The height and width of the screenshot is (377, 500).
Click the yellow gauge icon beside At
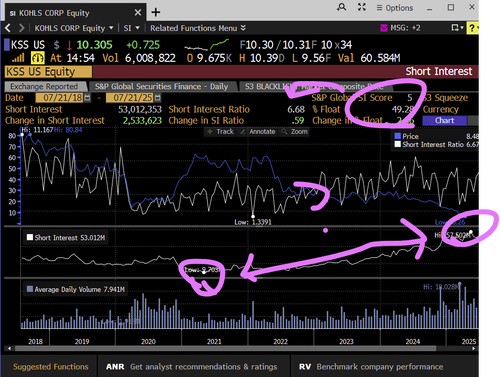(37, 58)
